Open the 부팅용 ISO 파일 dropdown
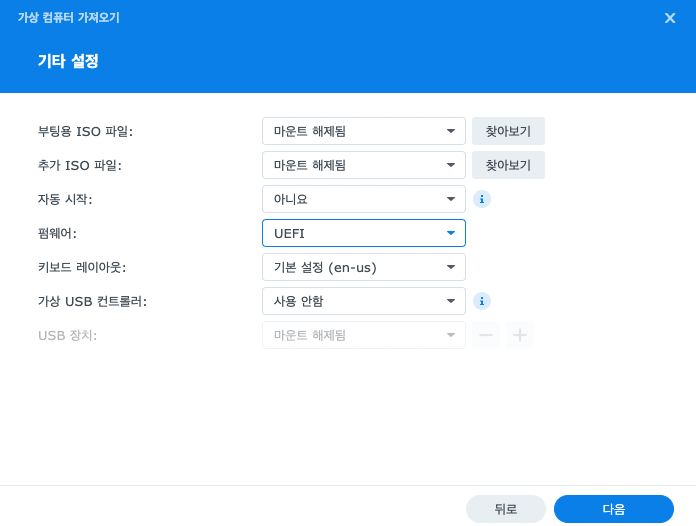Image resolution: width=696 pixels, height=526 pixels. (x=364, y=131)
